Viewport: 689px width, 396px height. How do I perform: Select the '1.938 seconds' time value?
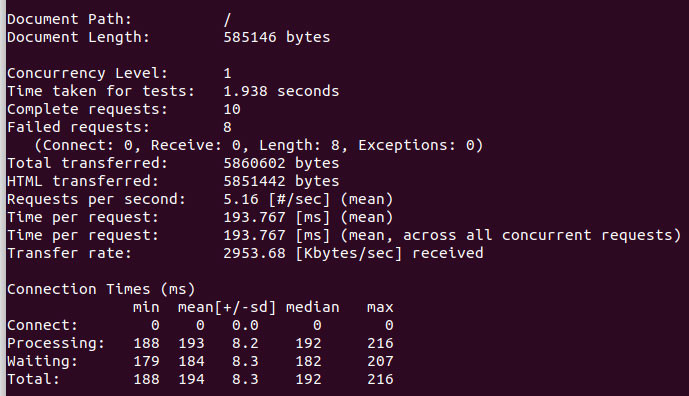point(281,91)
